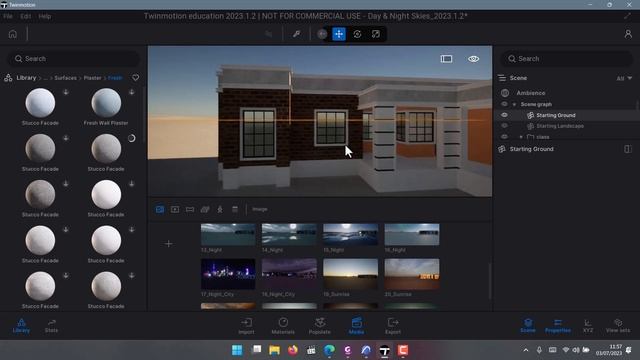Open the Media dock tab

coord(356,326)
